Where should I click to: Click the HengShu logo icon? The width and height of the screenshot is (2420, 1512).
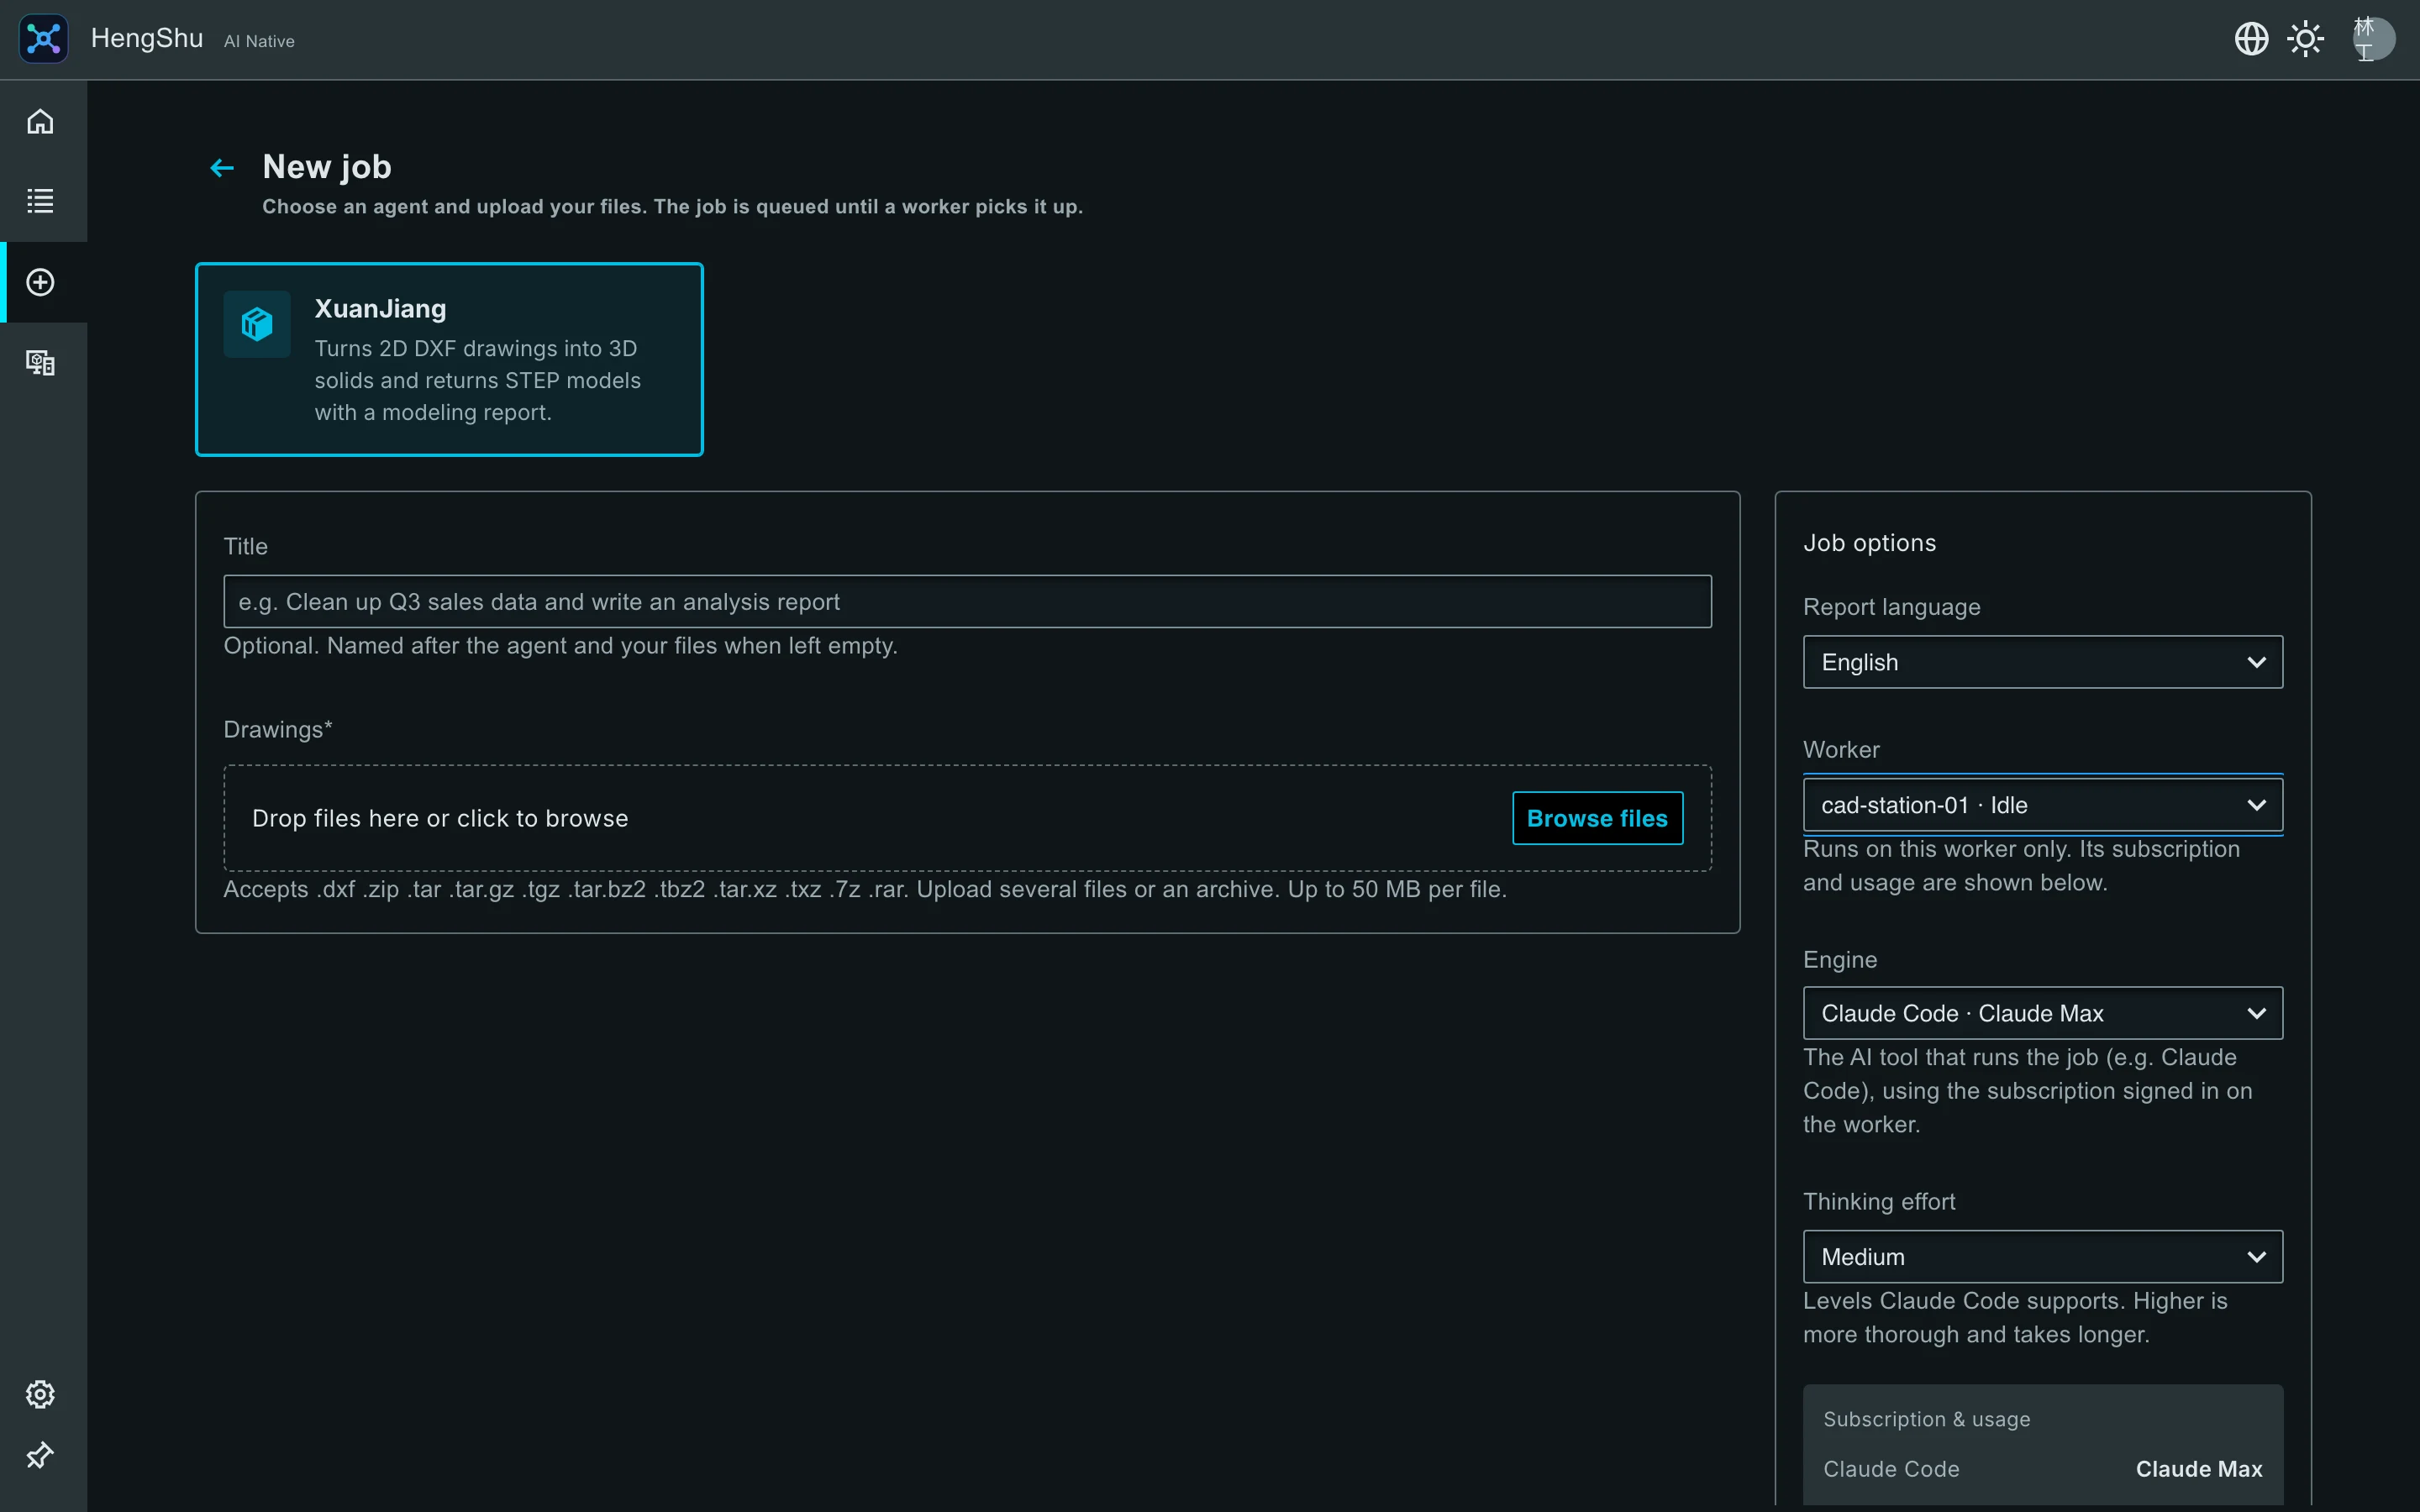(44, 39)
